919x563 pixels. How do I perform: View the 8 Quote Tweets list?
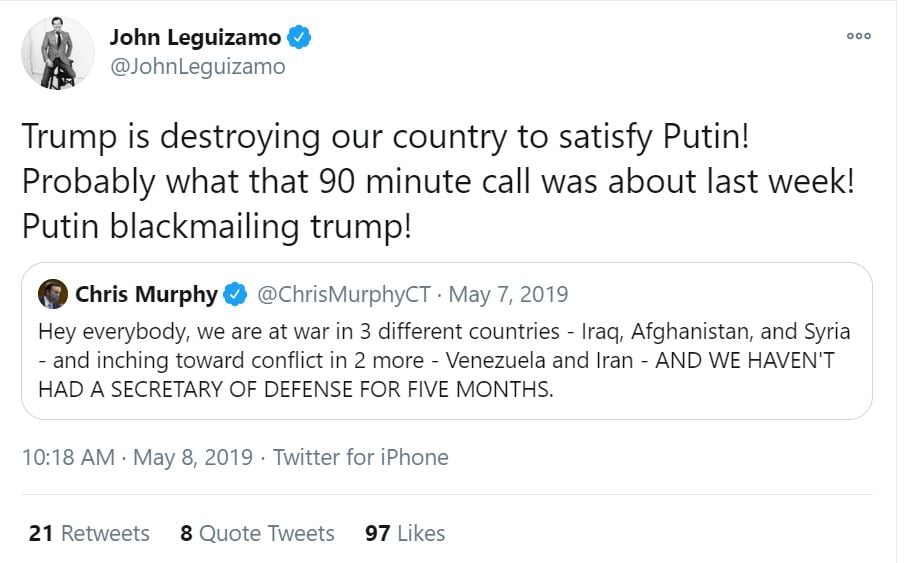(x=257, y=533)
